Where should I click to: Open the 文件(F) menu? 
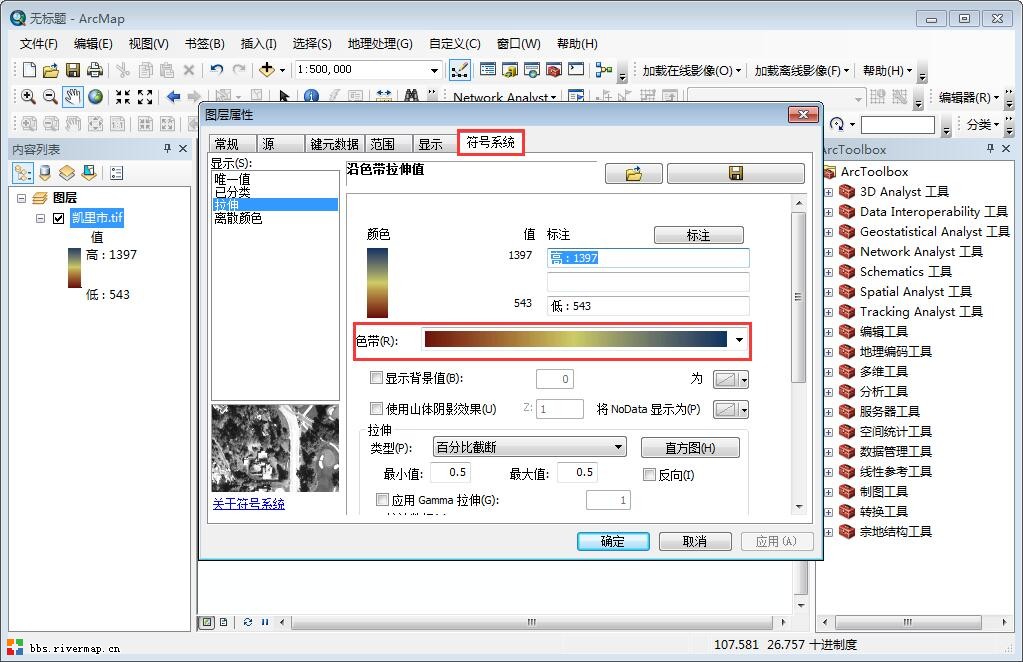pyautogui.click(x=38, y=44)
